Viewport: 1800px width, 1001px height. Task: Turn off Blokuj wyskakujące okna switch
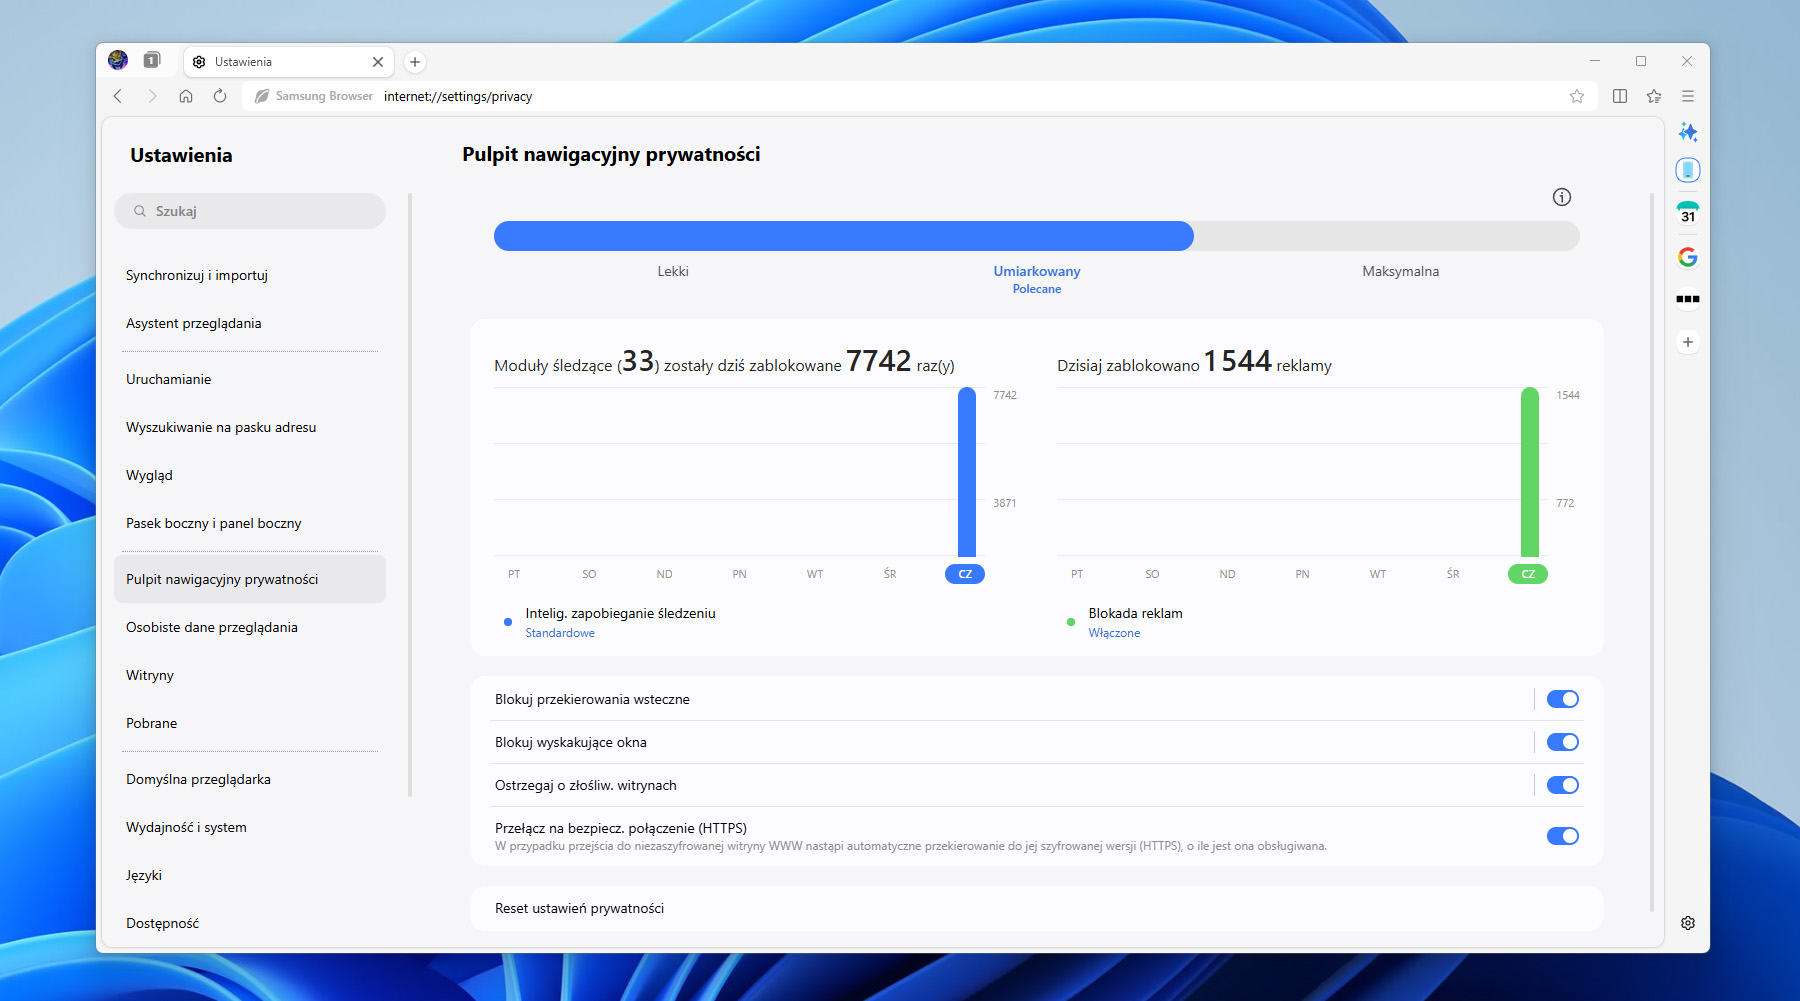click(x=1562, y=742)
